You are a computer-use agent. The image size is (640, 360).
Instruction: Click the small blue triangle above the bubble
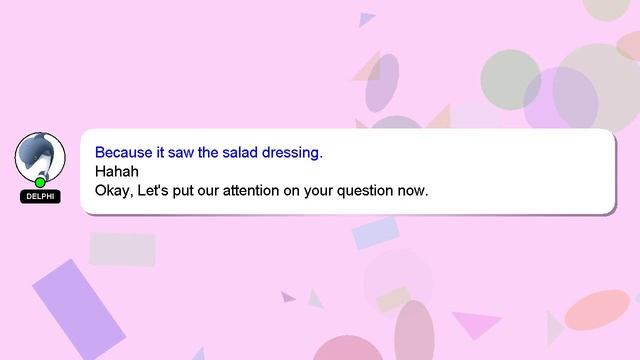coord(366,20)
